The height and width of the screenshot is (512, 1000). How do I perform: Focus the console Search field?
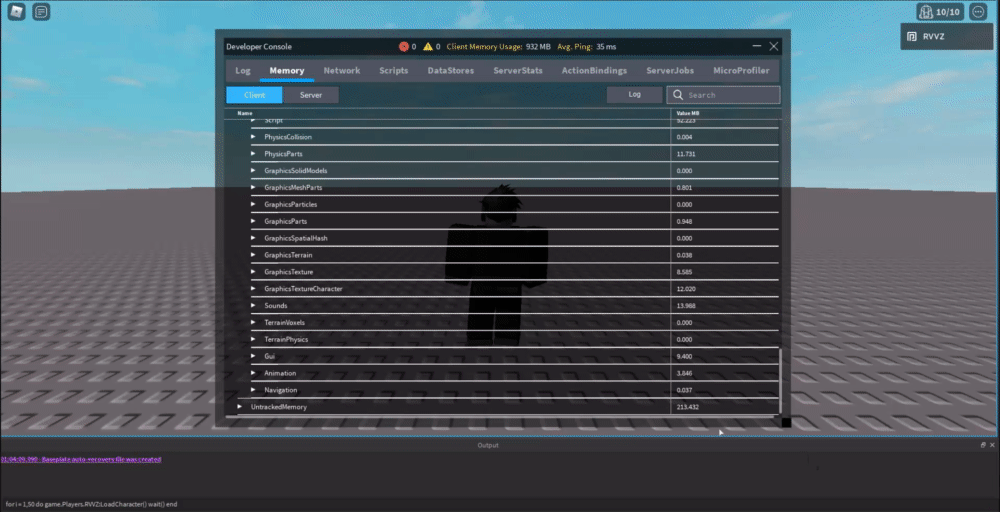pos(723,95)
